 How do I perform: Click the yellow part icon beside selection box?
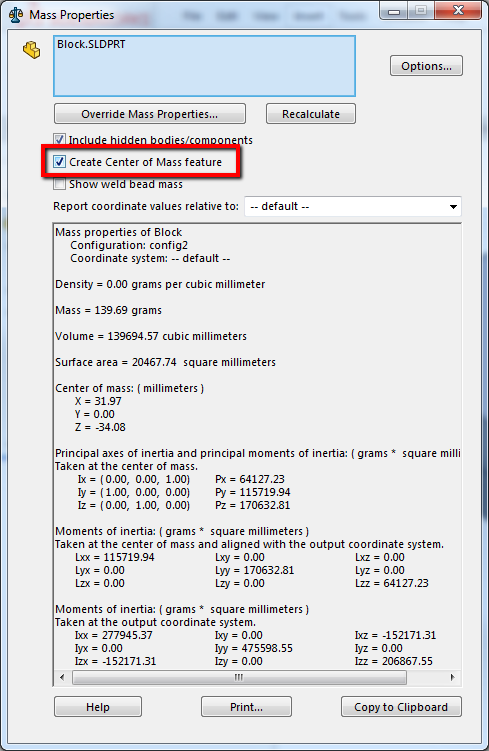32,50
